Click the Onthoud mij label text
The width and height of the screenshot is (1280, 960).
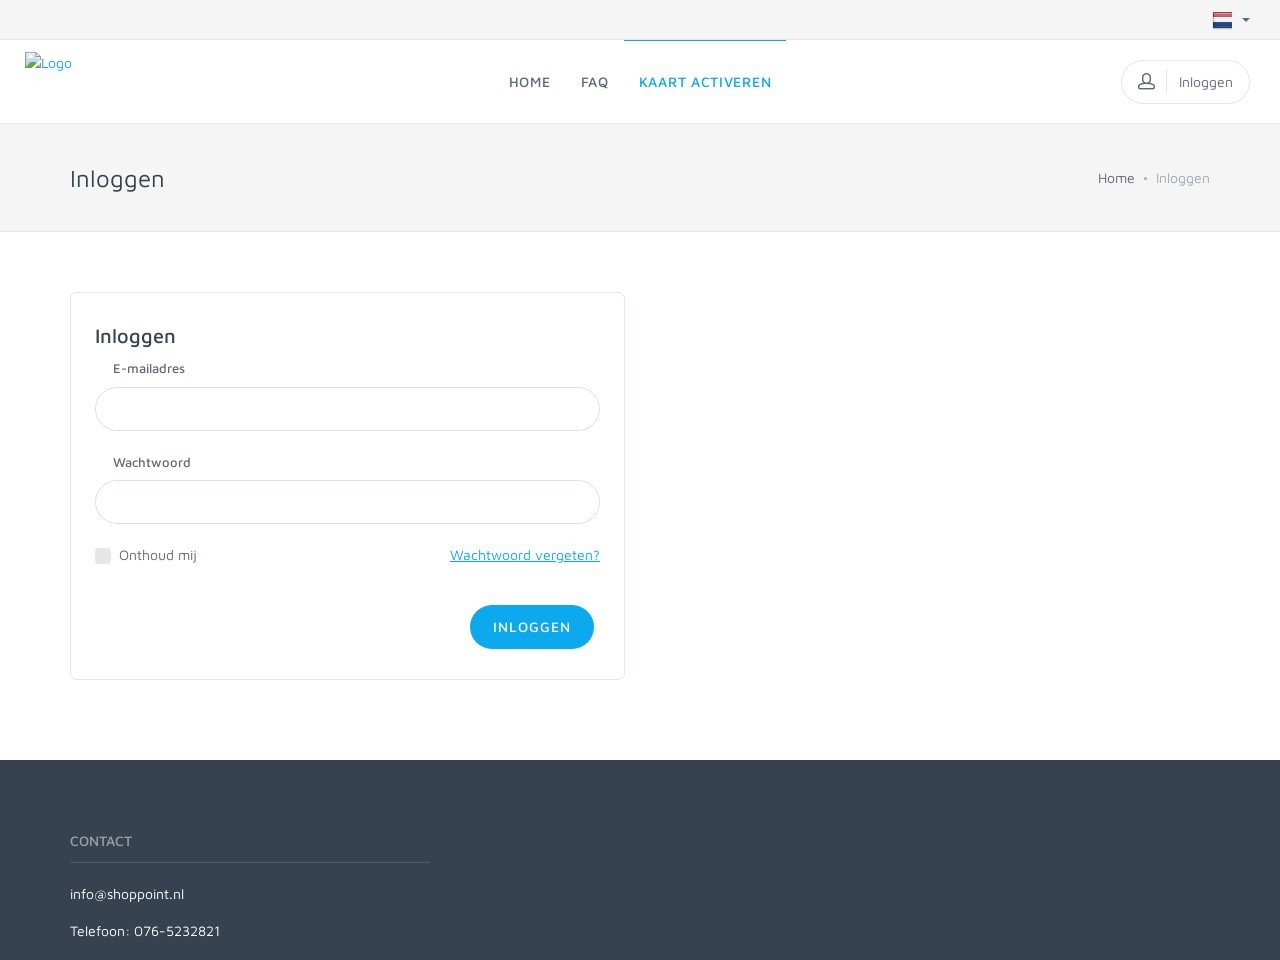click(158, 555)
